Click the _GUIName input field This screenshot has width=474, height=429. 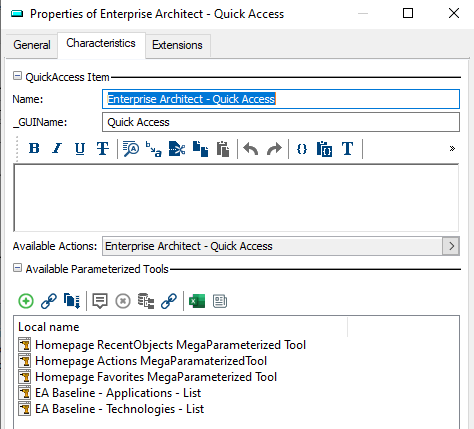click(281, 122)
